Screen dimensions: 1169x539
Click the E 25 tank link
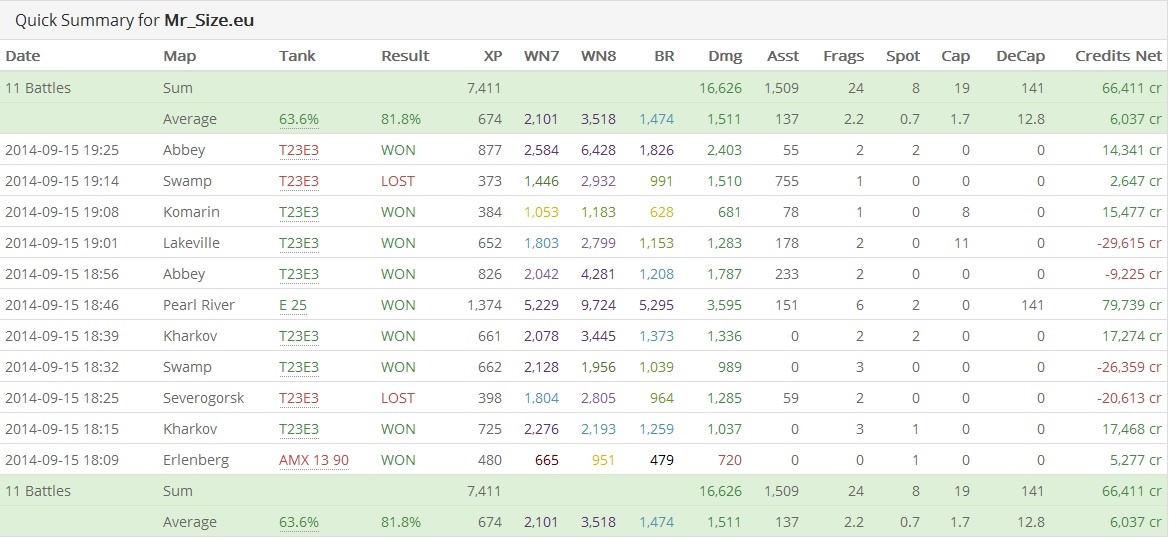(293, 305)
